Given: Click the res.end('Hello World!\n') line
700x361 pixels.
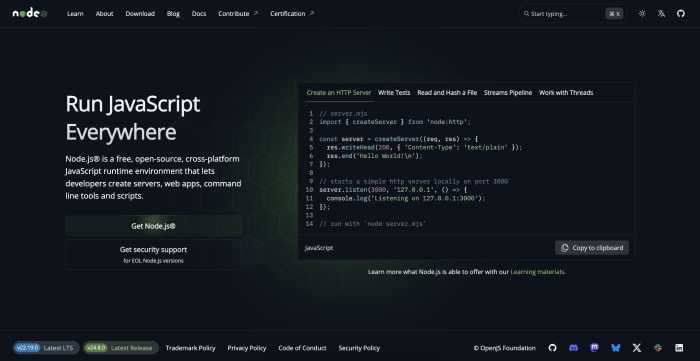Looking at the screenshot, I should (375, 156).
